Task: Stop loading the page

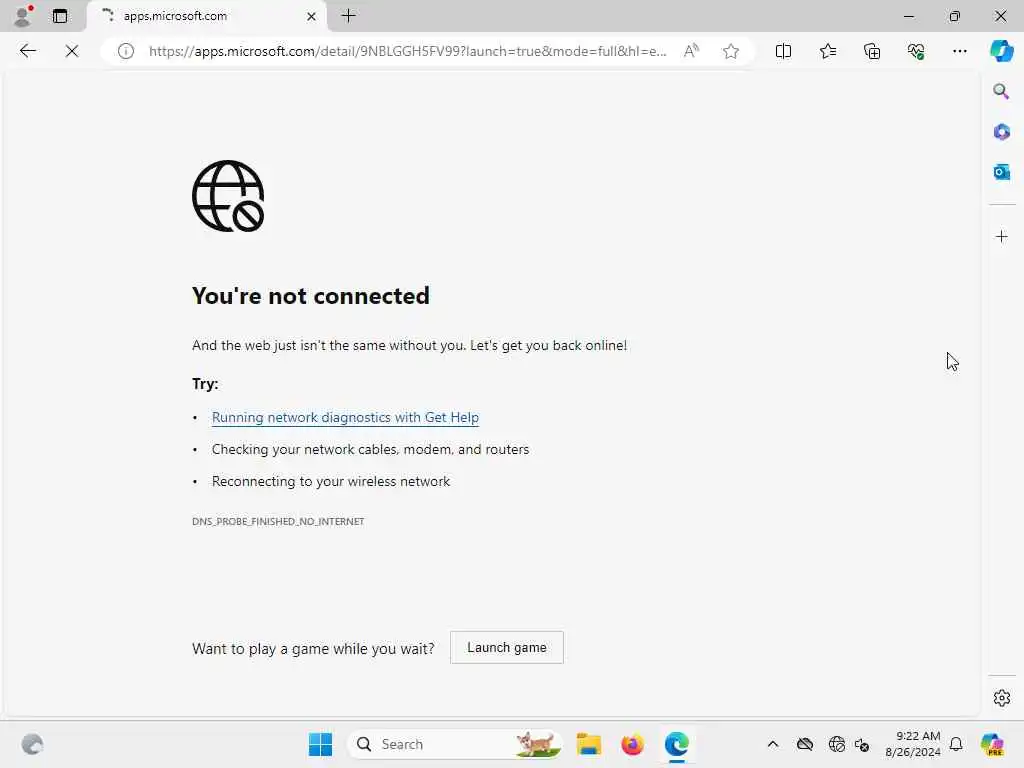Action: tap(72, 51)
